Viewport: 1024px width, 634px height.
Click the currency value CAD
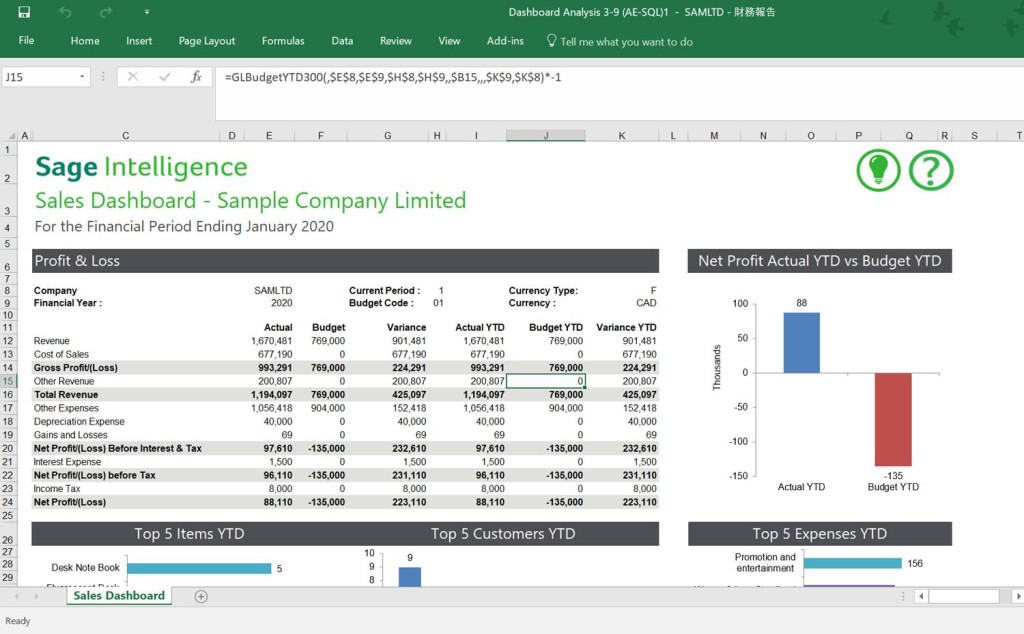(646, 303)
